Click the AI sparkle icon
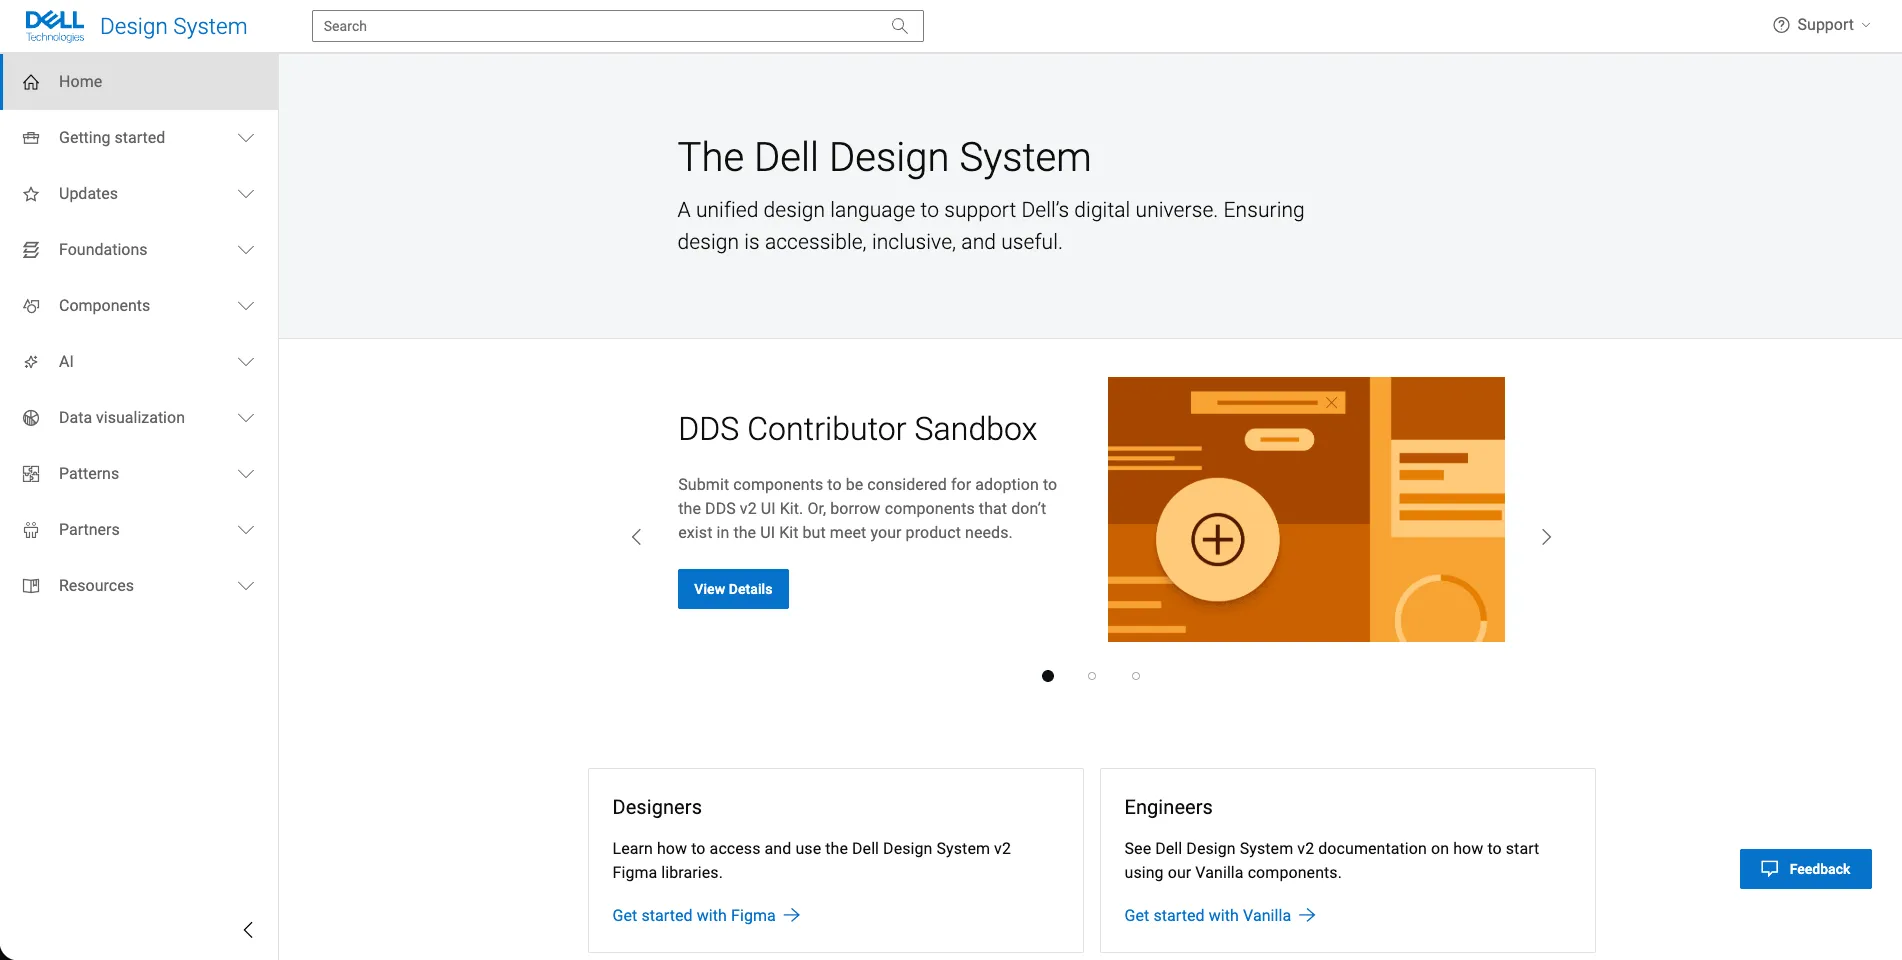The width and height of the screenshot is (1902, 960). 31,362
